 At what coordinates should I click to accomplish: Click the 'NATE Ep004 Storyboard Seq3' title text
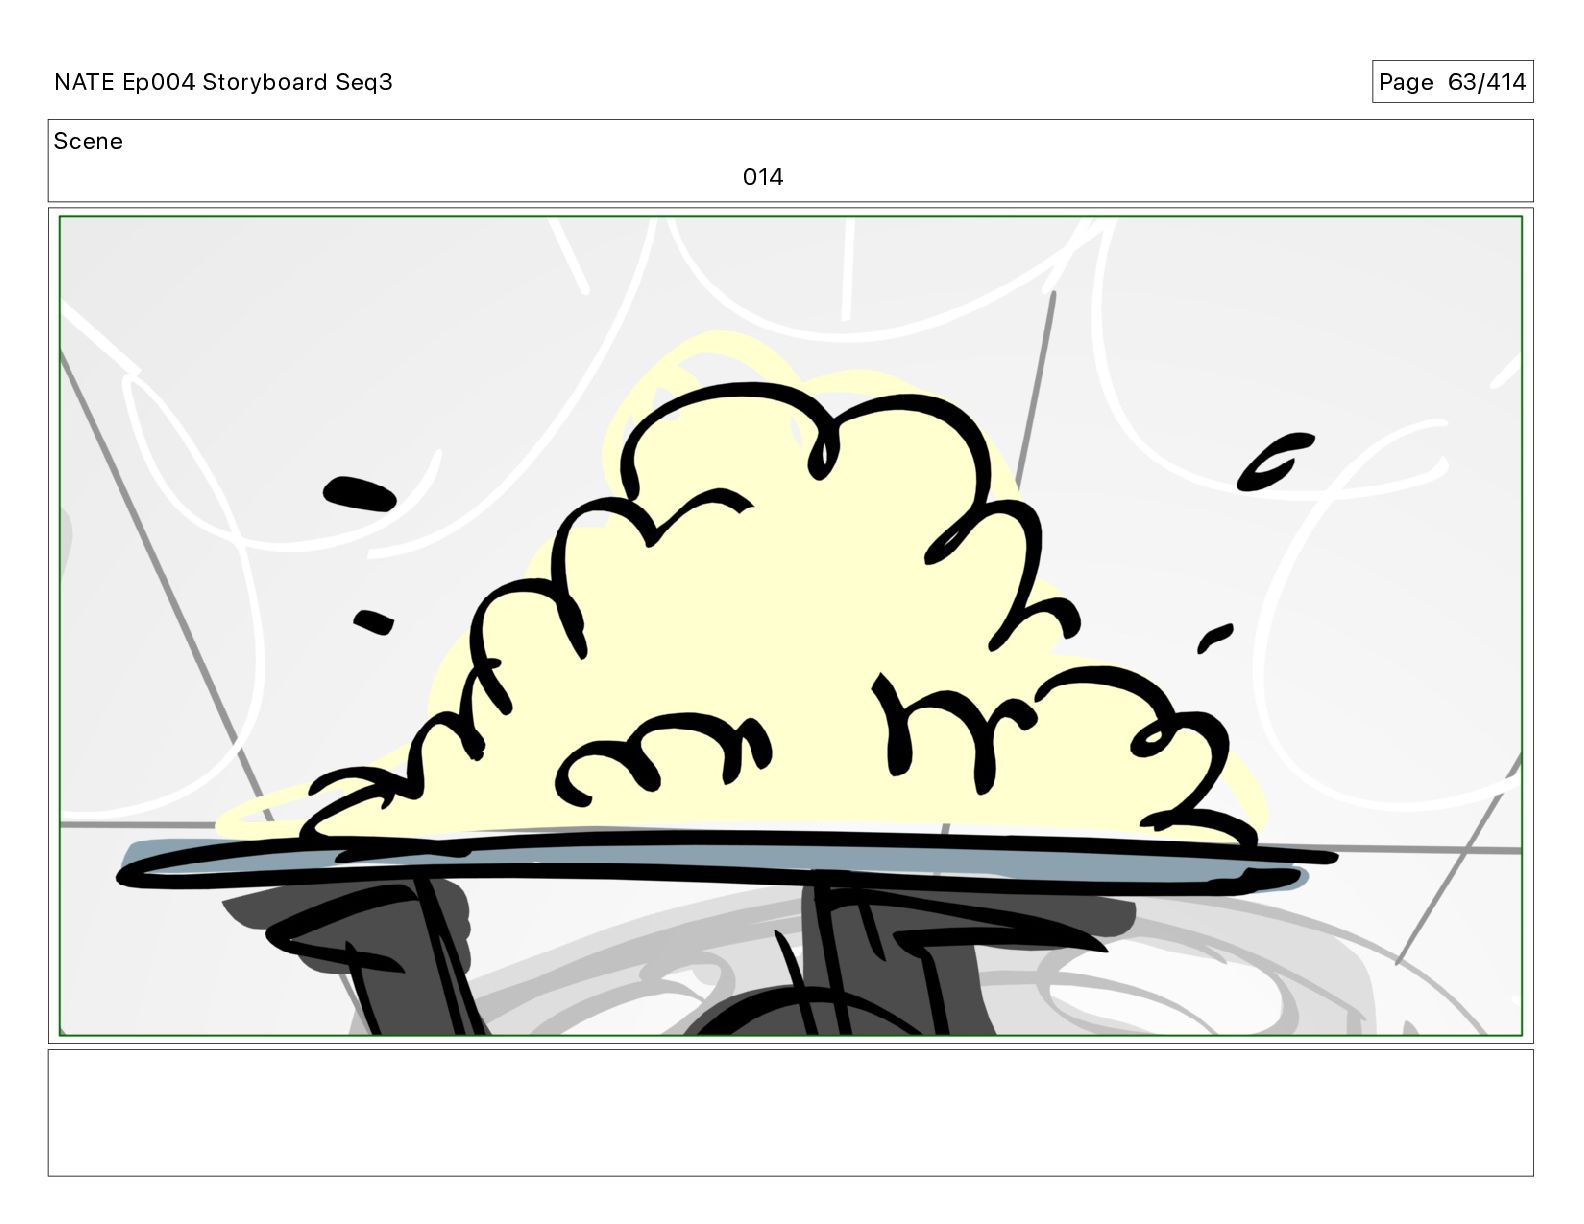(x=223, y=82)
